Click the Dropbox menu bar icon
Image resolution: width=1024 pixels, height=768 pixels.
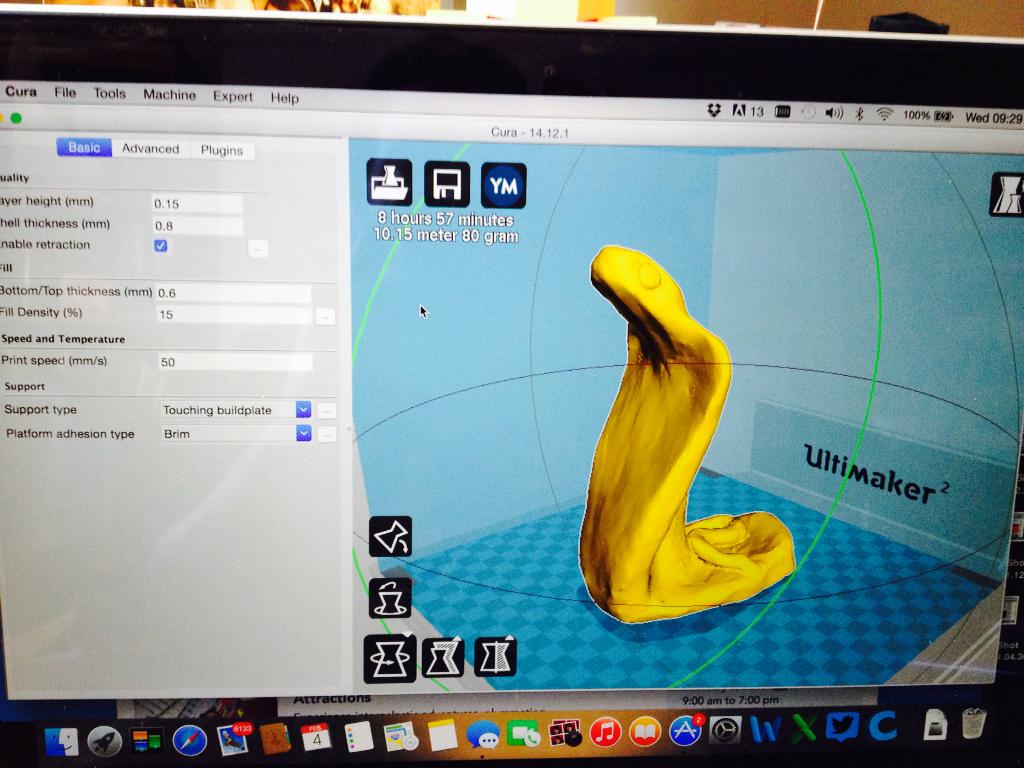(714, 110)
